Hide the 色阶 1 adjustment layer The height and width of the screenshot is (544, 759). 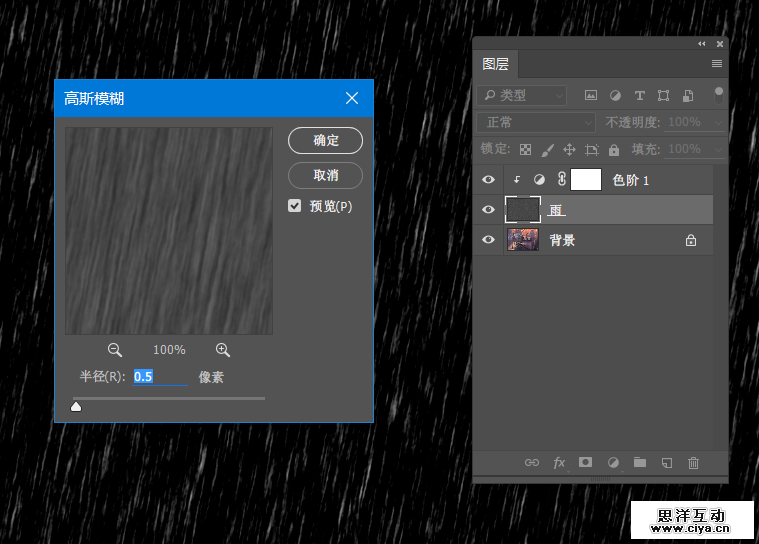488,180
